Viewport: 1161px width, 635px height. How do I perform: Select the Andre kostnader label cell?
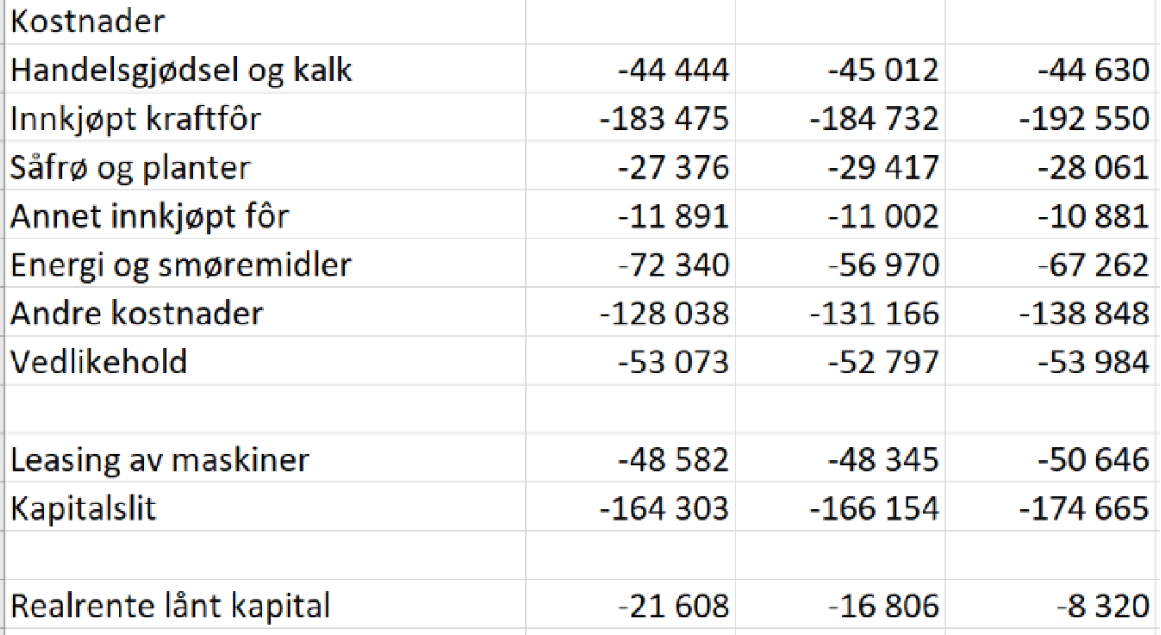(x=137, y=313)
